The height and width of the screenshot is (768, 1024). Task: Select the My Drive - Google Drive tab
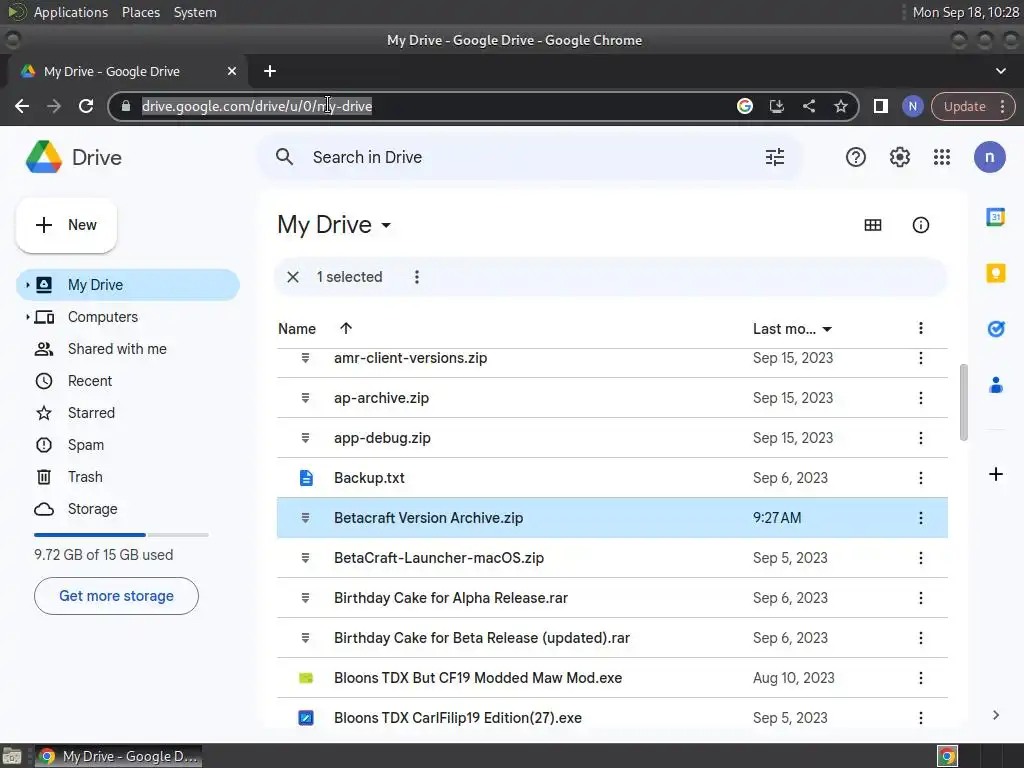(127, 71)
